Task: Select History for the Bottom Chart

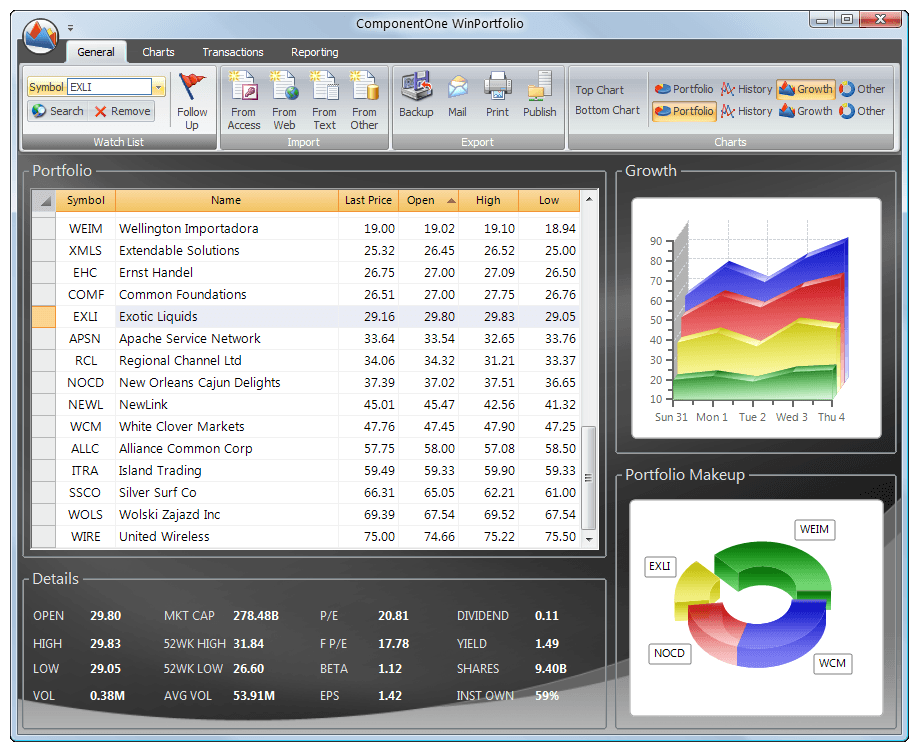Action: click(x=746, y=111)
